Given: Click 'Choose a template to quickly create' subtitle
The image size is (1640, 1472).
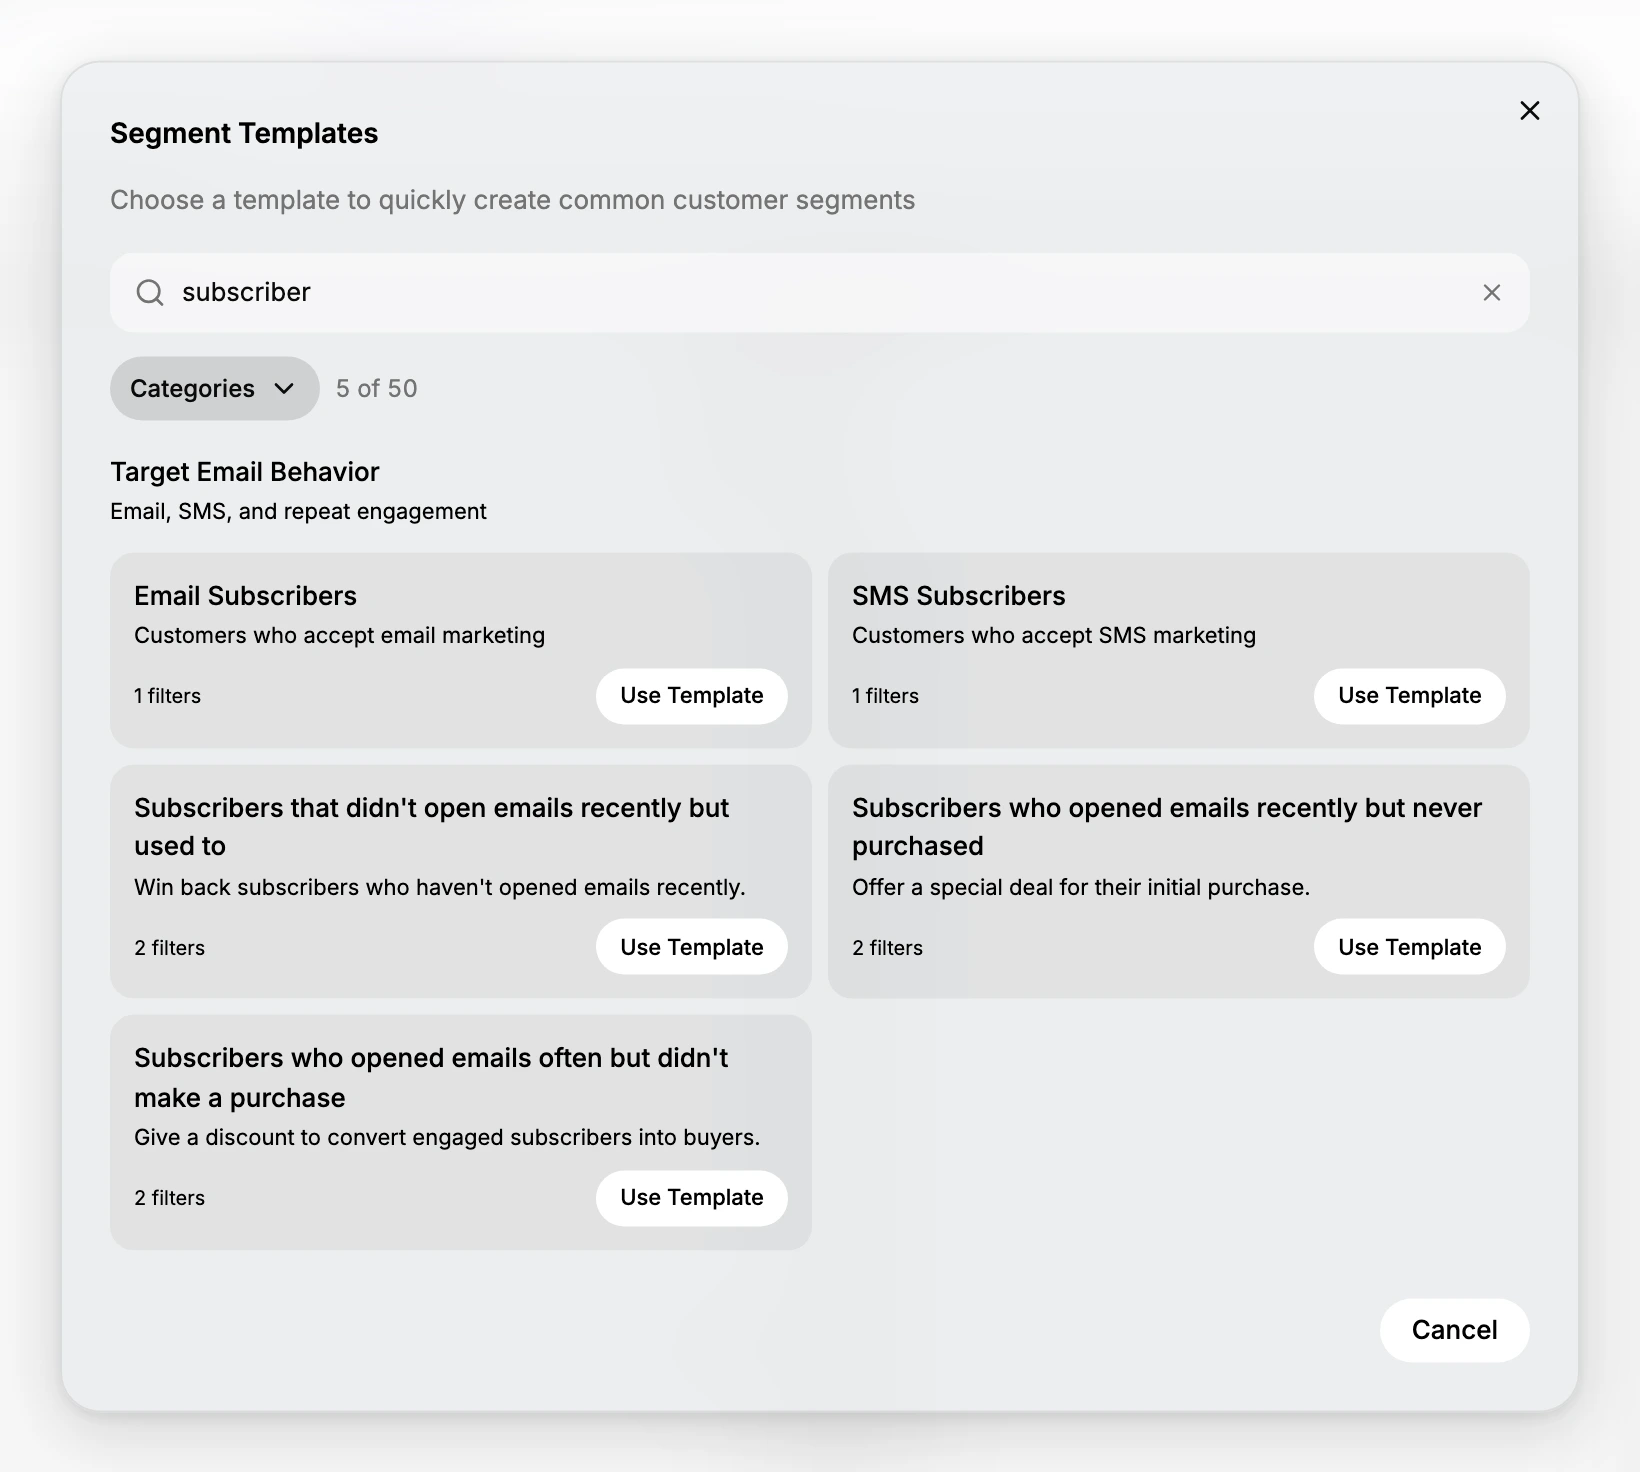Looking at the screenshot, I should (x=512, y=200).
